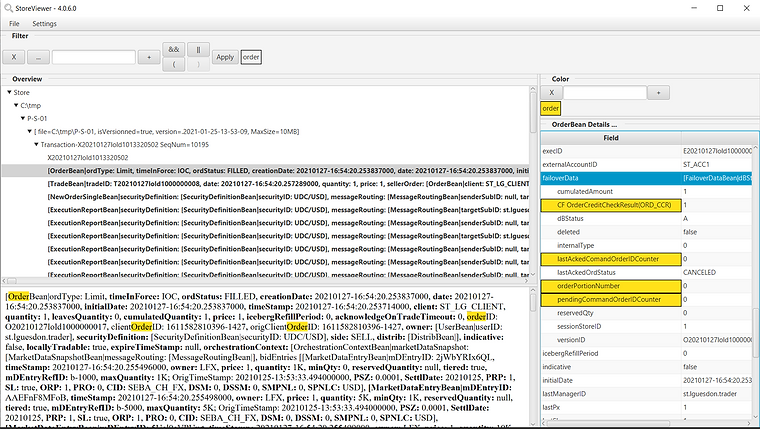Screen dimensions: 760x429
Task: Open the Settings menu
Action: click(44, 23)
